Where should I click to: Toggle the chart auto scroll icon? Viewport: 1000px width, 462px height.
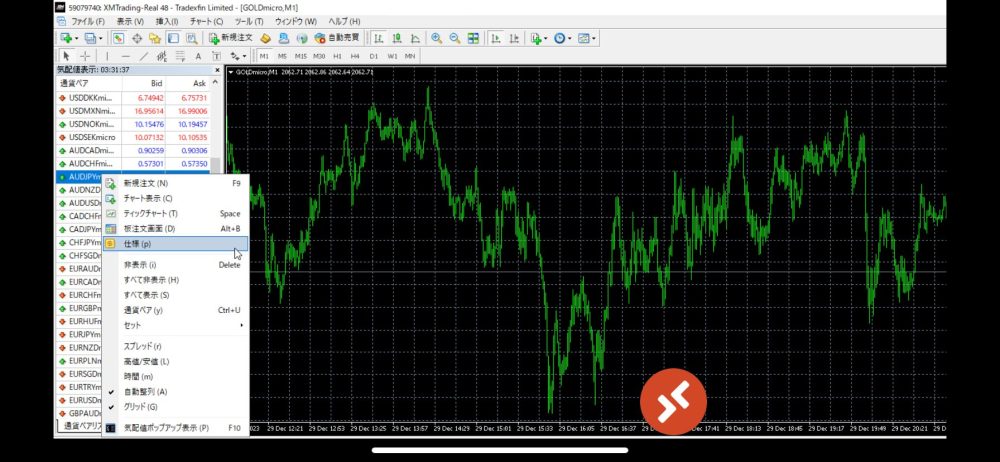pyautogui.click(x=495, y=38)
